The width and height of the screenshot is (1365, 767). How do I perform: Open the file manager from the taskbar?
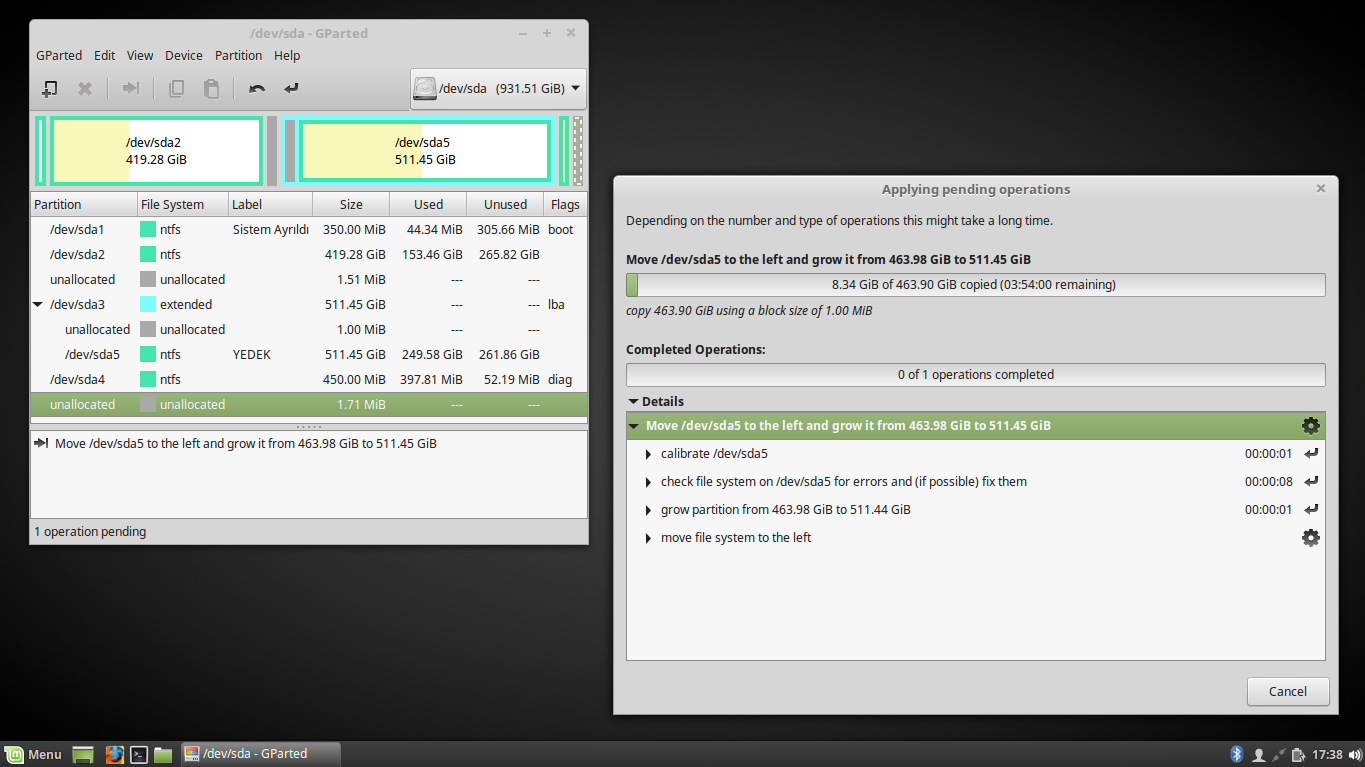(163, 755)
